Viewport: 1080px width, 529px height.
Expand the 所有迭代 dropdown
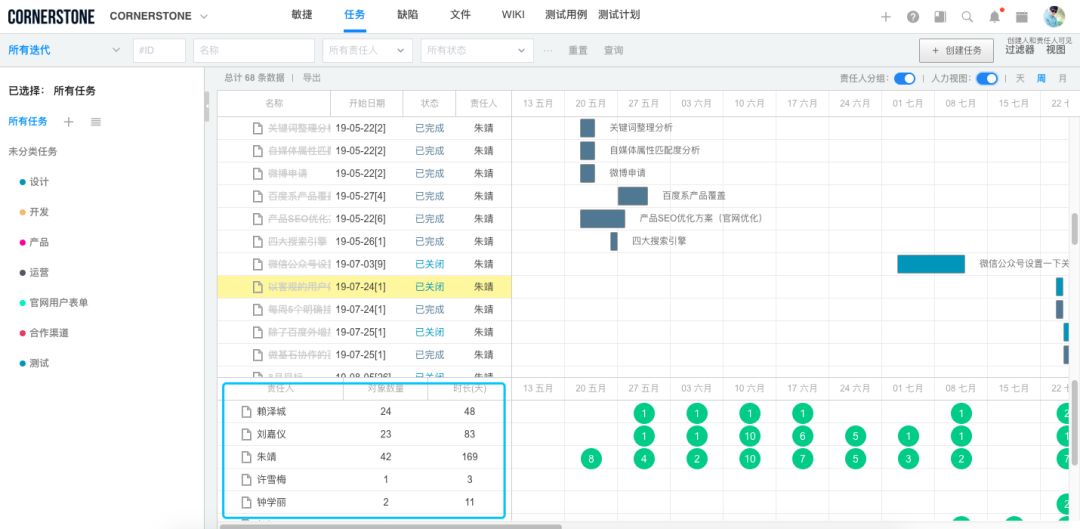coord(63,50)
